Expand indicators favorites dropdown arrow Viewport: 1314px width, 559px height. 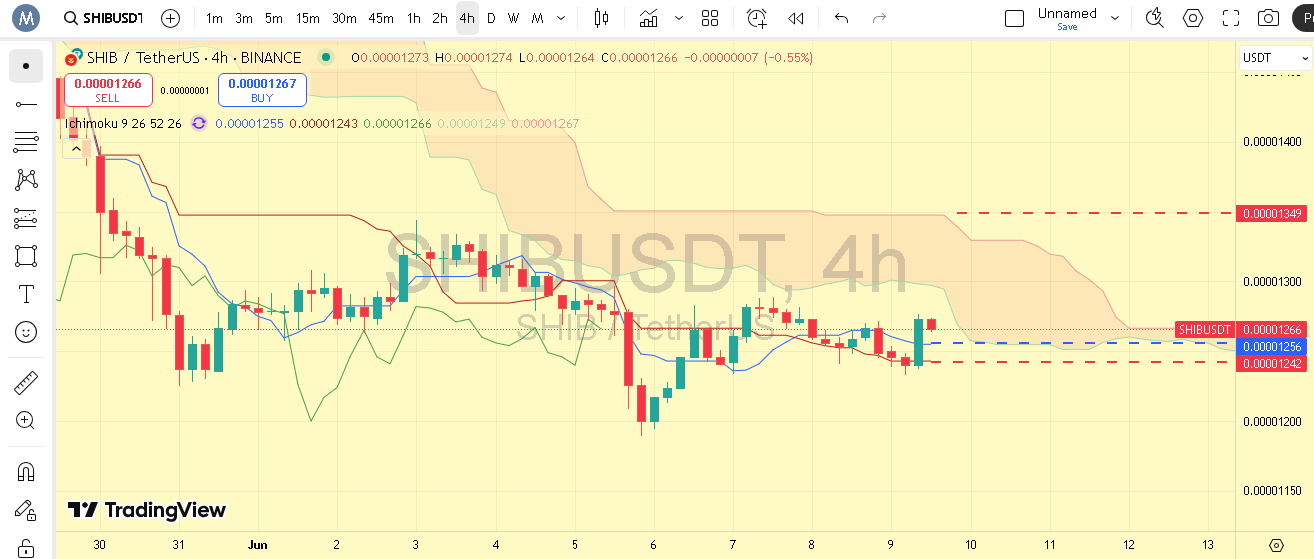point(680,18)
